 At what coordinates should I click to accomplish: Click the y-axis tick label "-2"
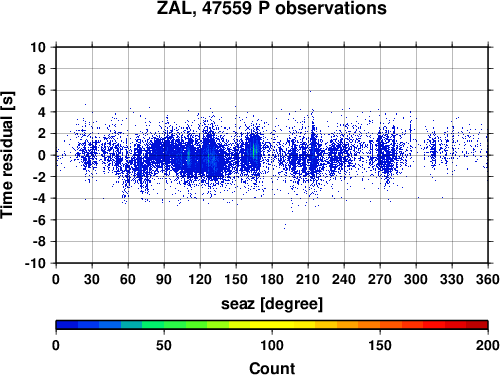39,177
